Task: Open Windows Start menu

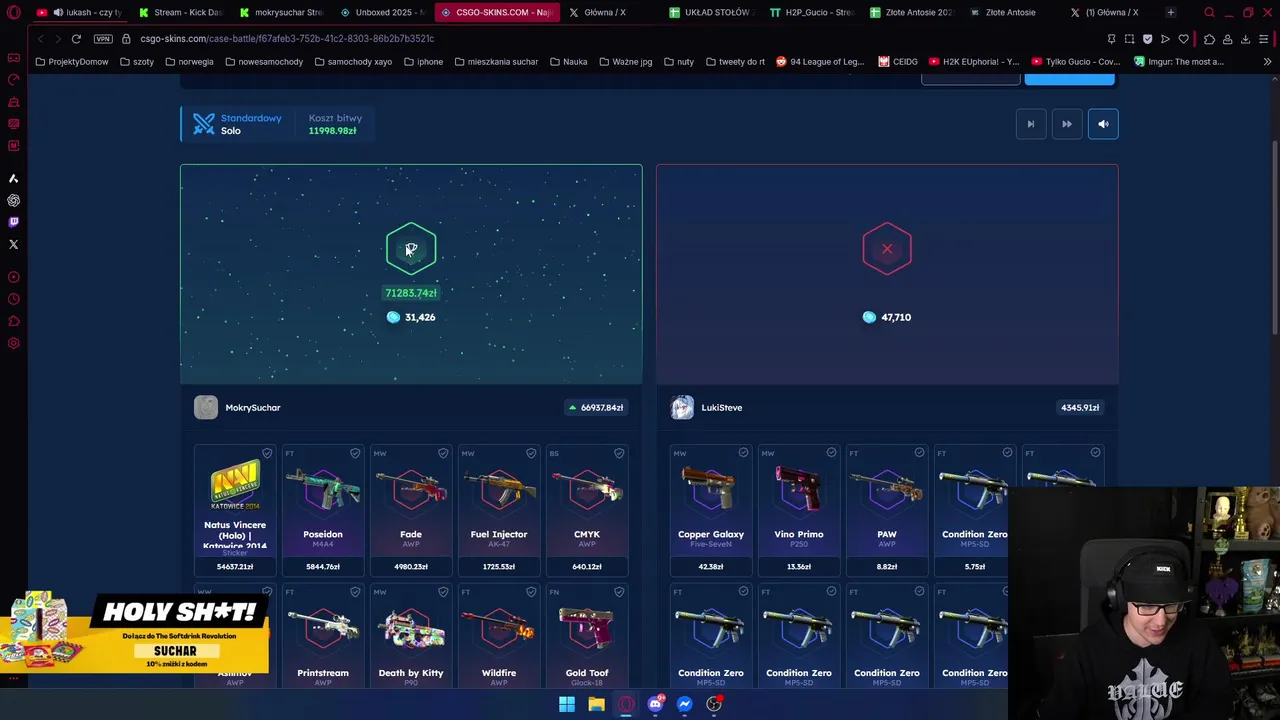Action: coord(567,704)
